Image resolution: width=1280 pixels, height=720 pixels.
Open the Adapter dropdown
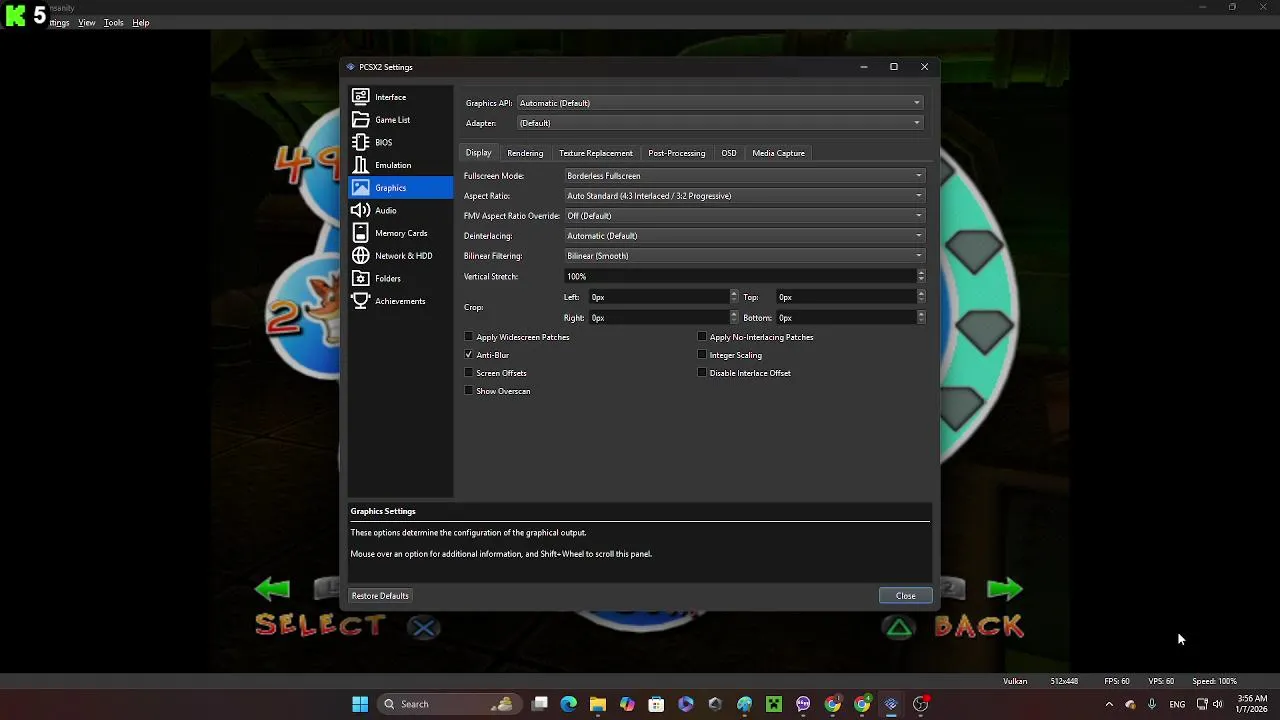720,123
